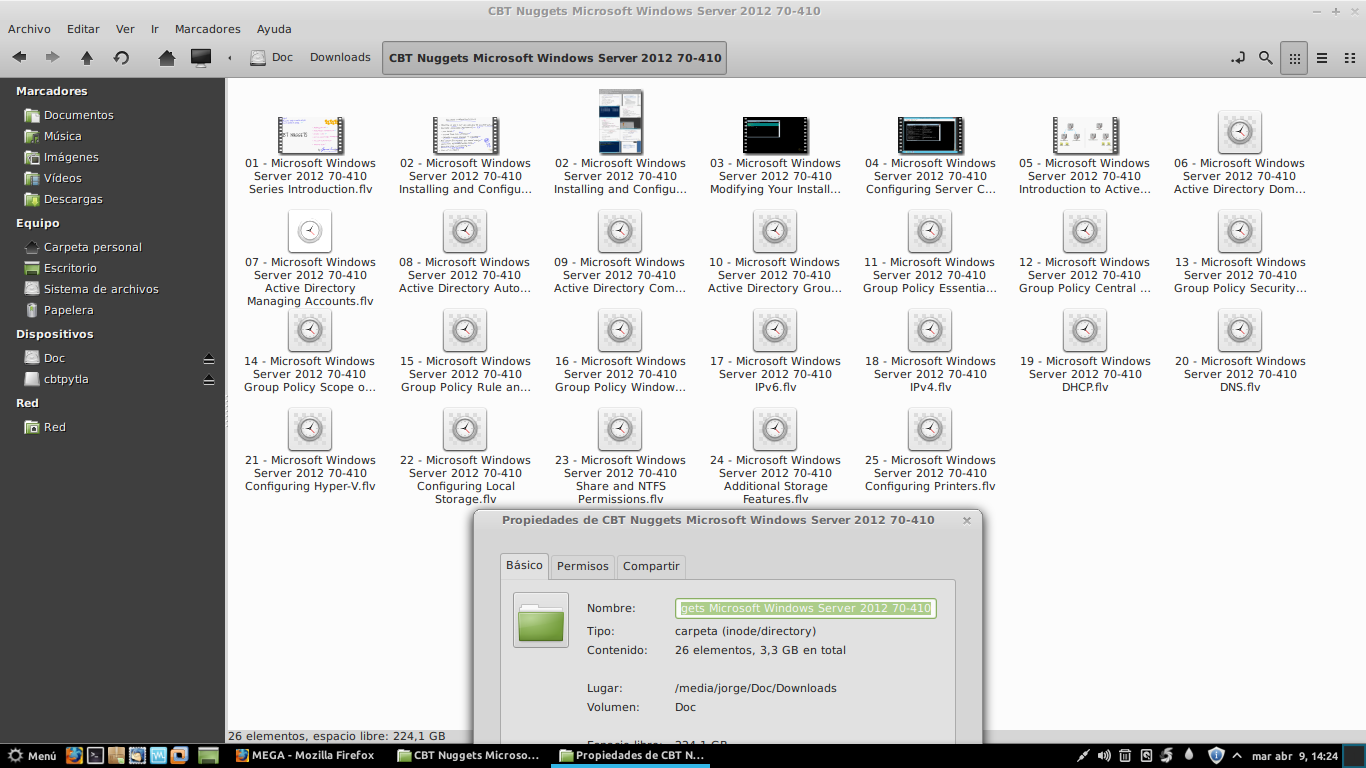Go up to the parent folder
The height and width of the screenshot is (768, 1366).
87,57
